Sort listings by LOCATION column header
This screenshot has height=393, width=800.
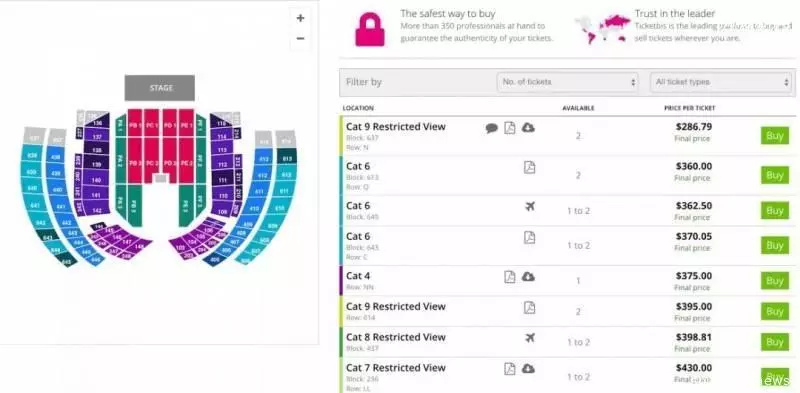coord(358,108)
